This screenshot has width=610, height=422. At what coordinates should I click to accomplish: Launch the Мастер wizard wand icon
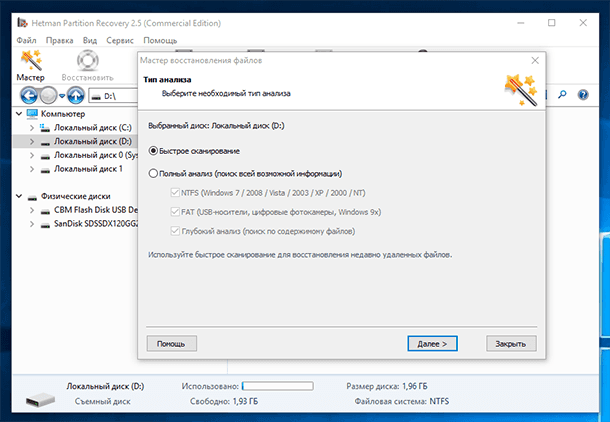(31, 61)
